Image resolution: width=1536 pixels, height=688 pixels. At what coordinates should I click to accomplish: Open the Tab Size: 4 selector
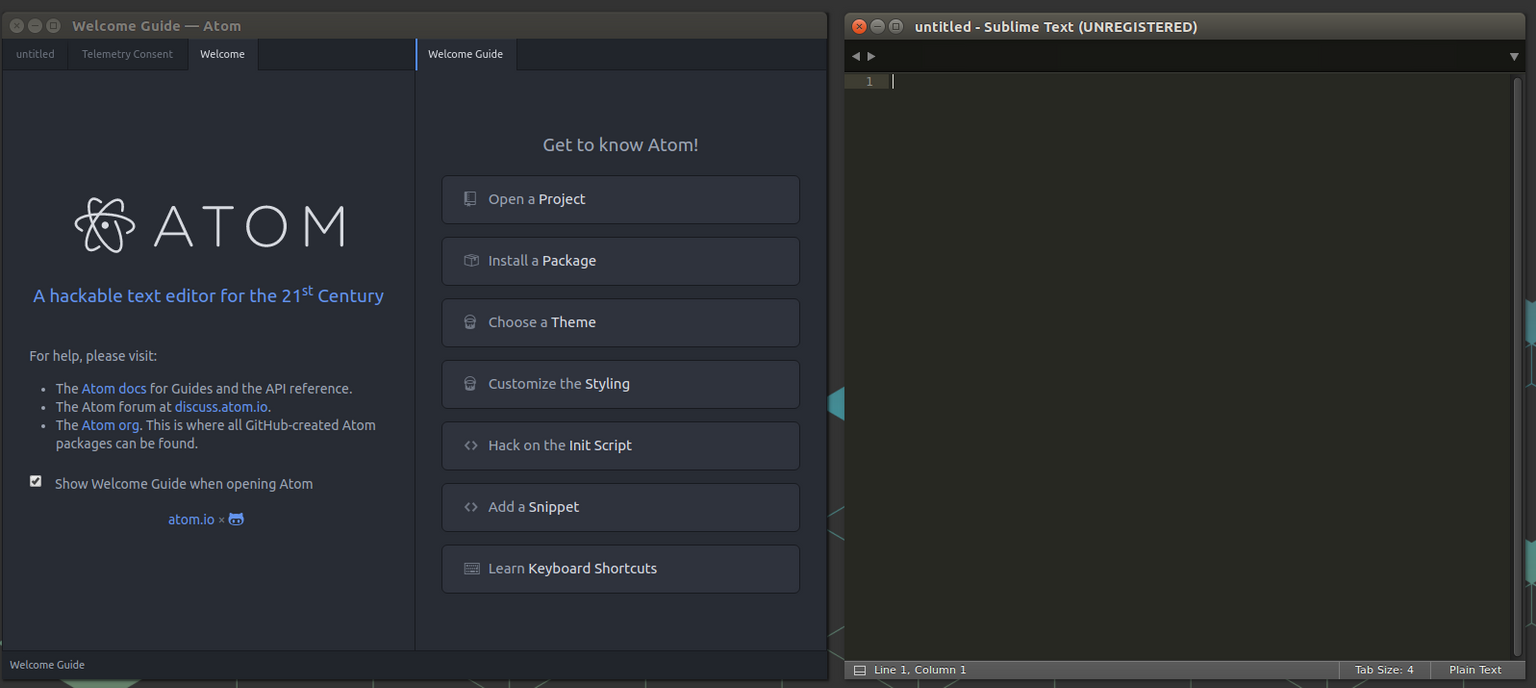[x=1384, y=670]
